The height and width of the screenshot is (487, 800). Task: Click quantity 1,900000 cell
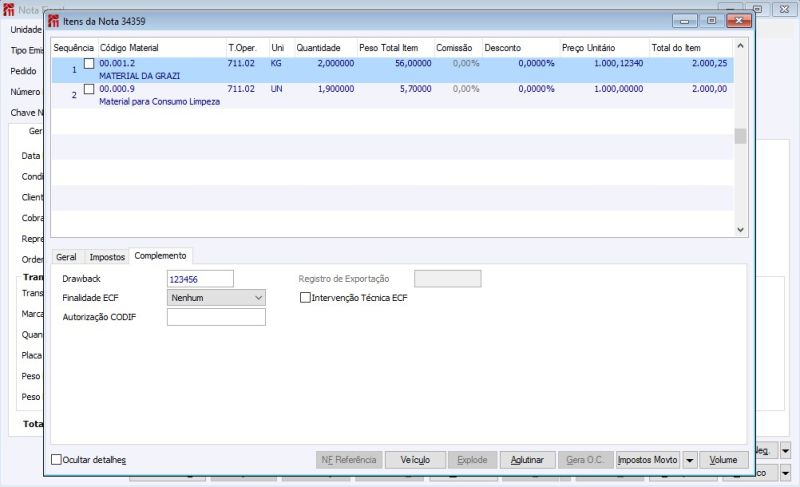[336, 89]
